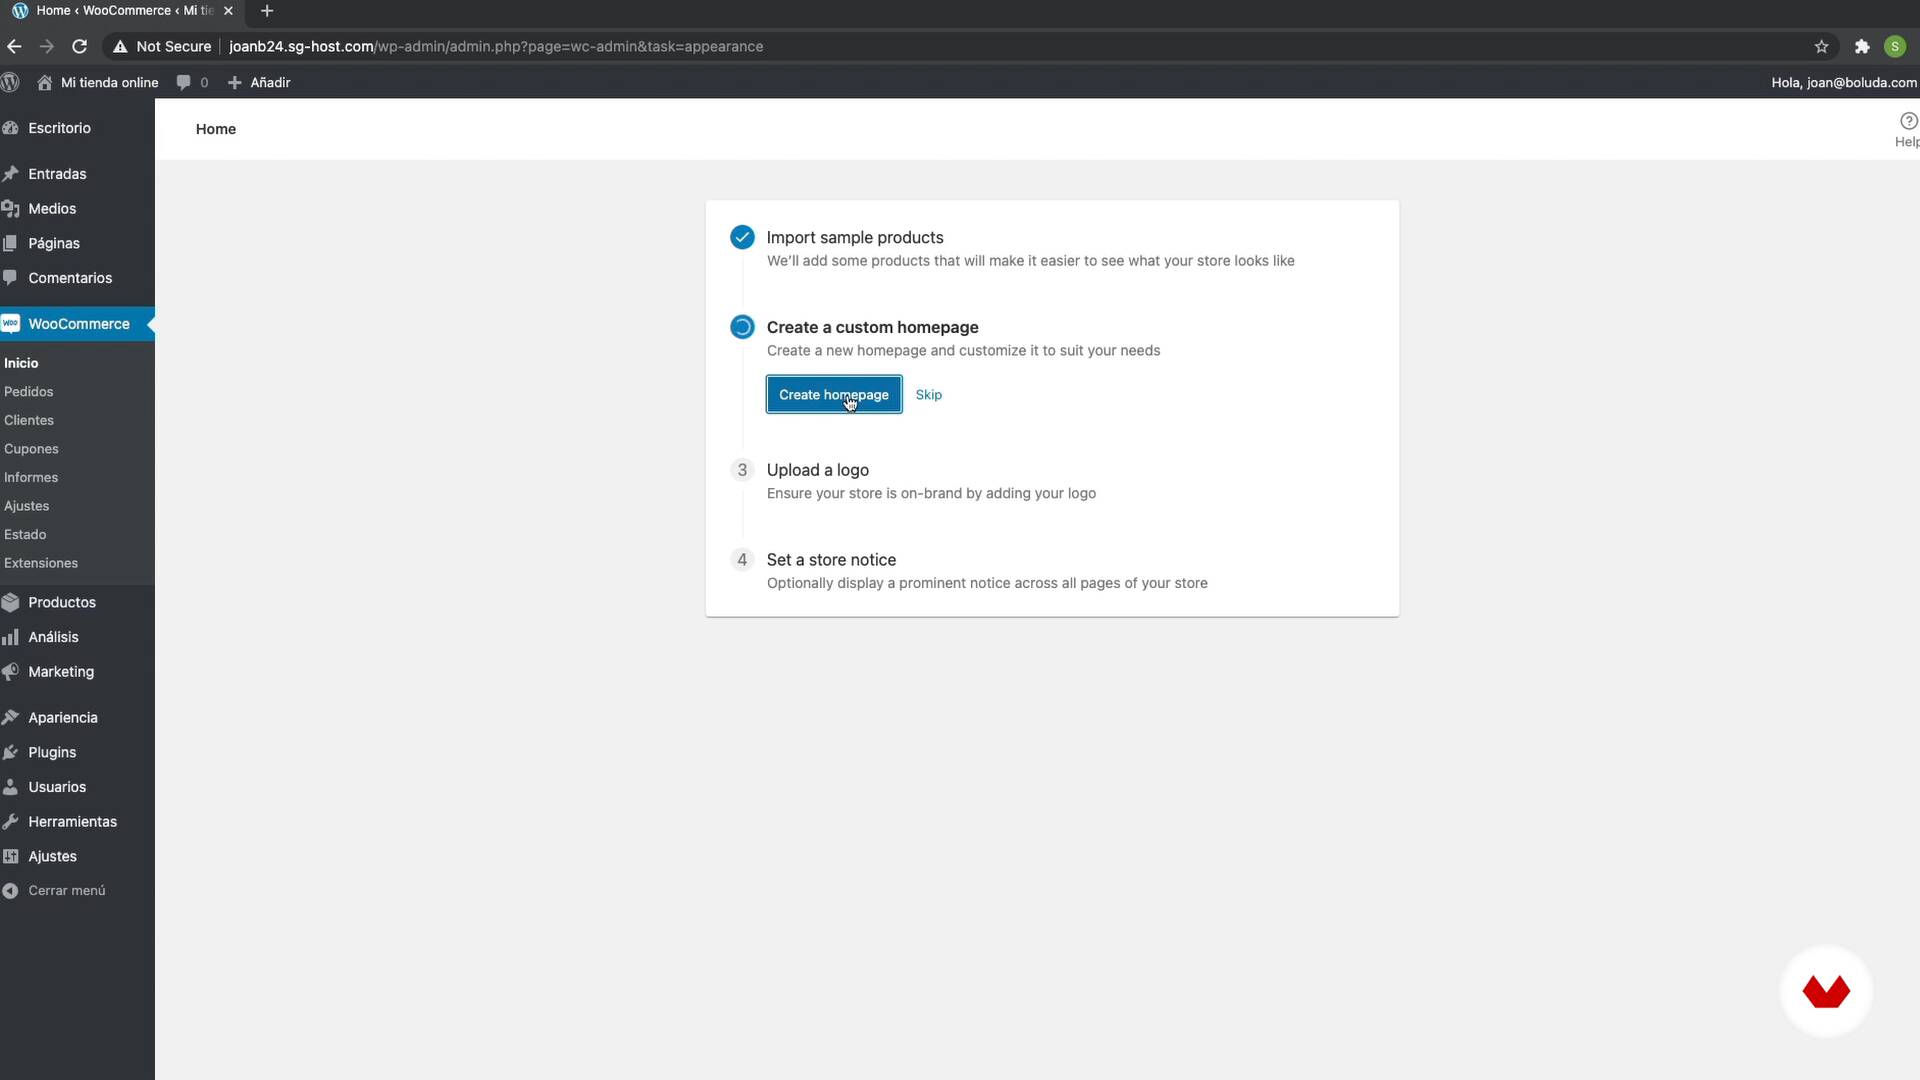Open the green S Chrome profile avatar
1920x1080 pixels.
click(1894, 46)
